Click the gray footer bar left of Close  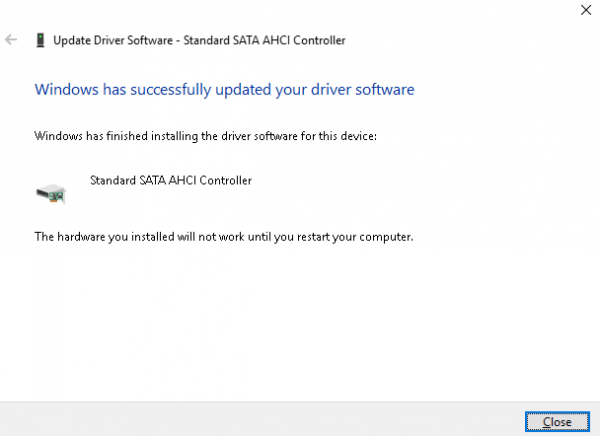tap(250, 419)
